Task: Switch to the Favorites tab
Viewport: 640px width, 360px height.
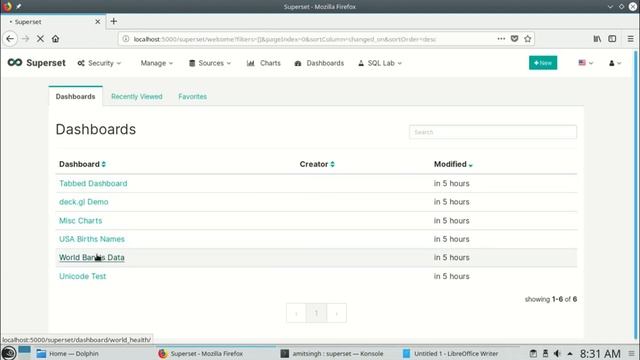Action: (193, 96)
